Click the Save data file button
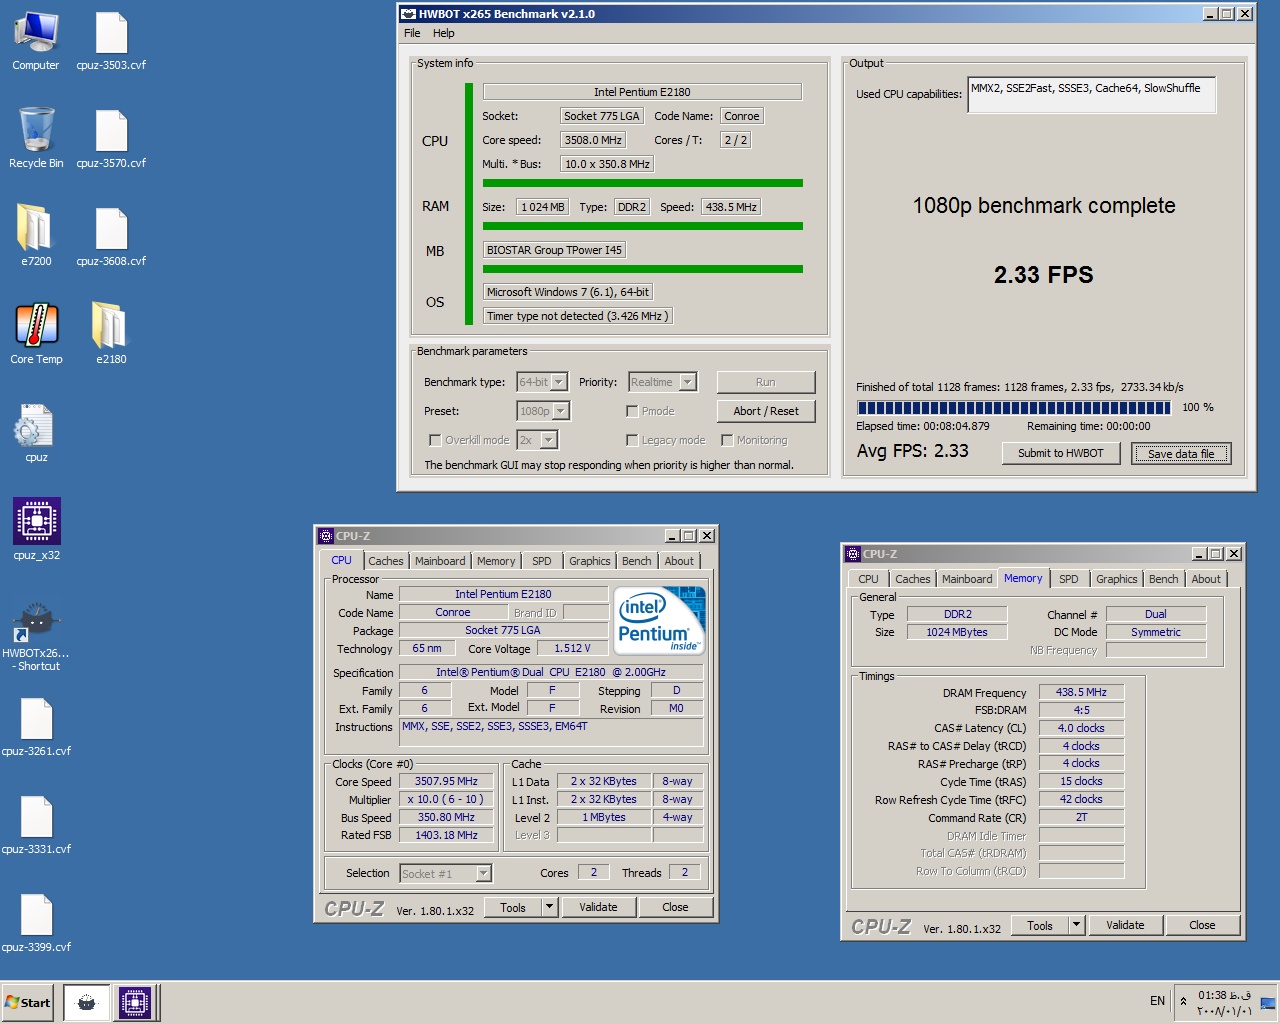The height and width of the screenshot is (1024, 1280). pos(1181,453)
